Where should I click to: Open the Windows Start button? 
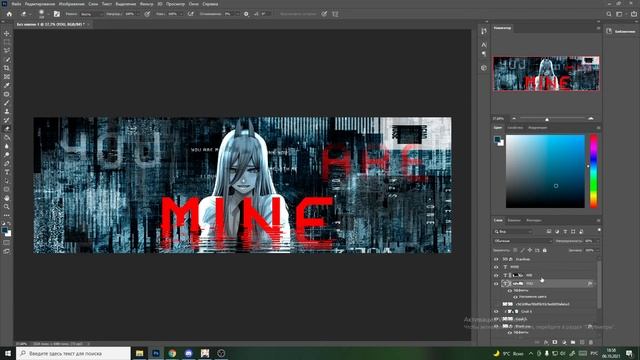point(8,353)
